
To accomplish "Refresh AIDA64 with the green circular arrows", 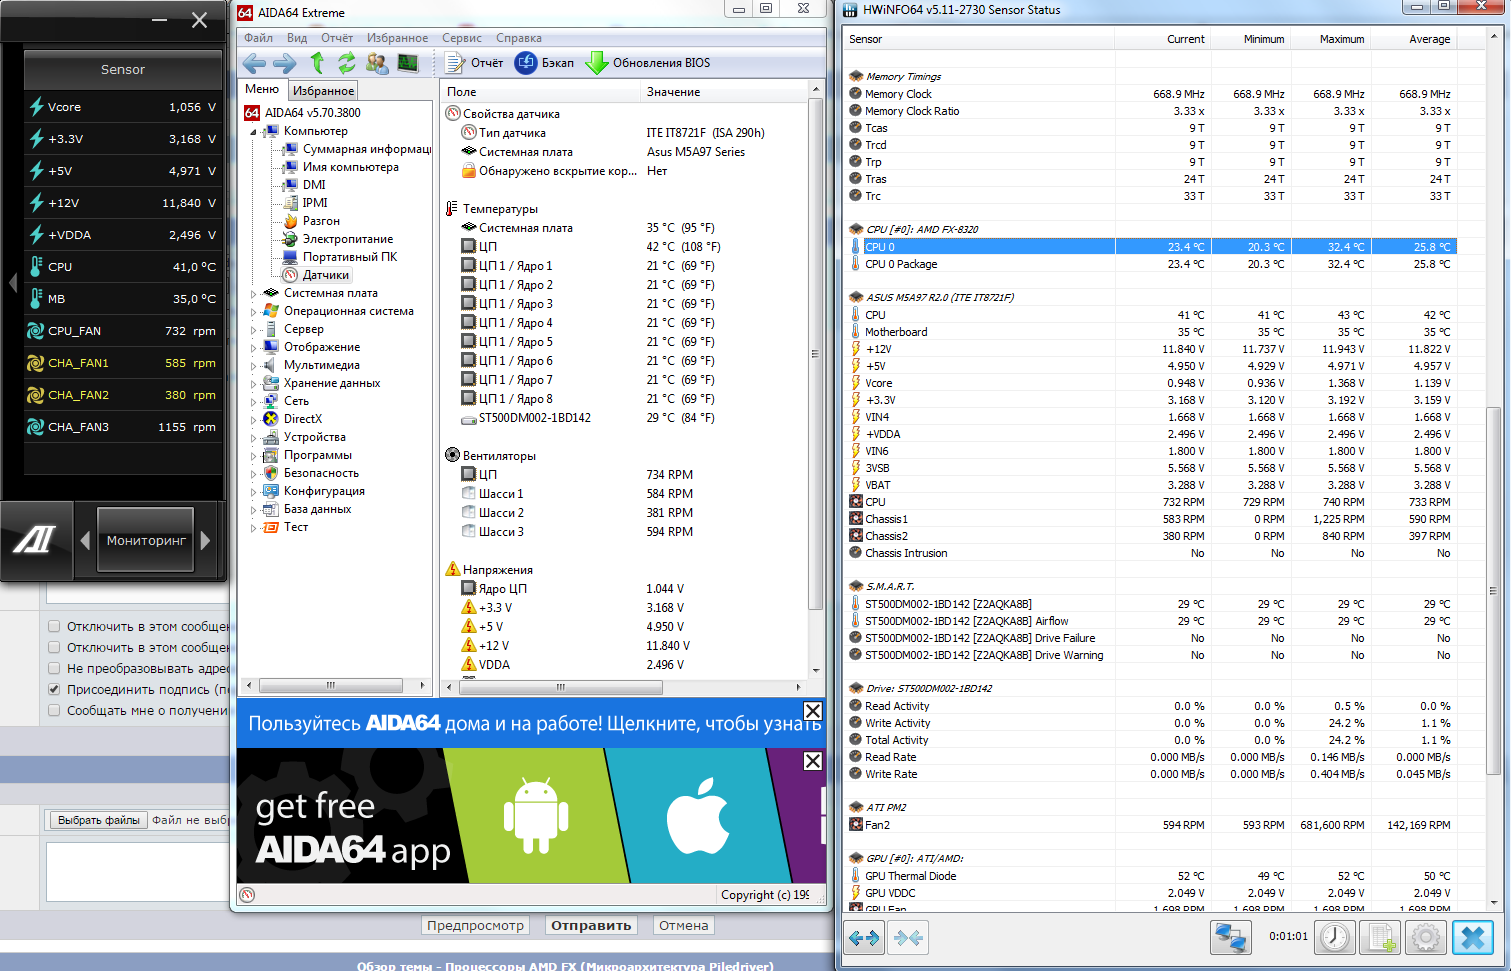I will point(347,63).
